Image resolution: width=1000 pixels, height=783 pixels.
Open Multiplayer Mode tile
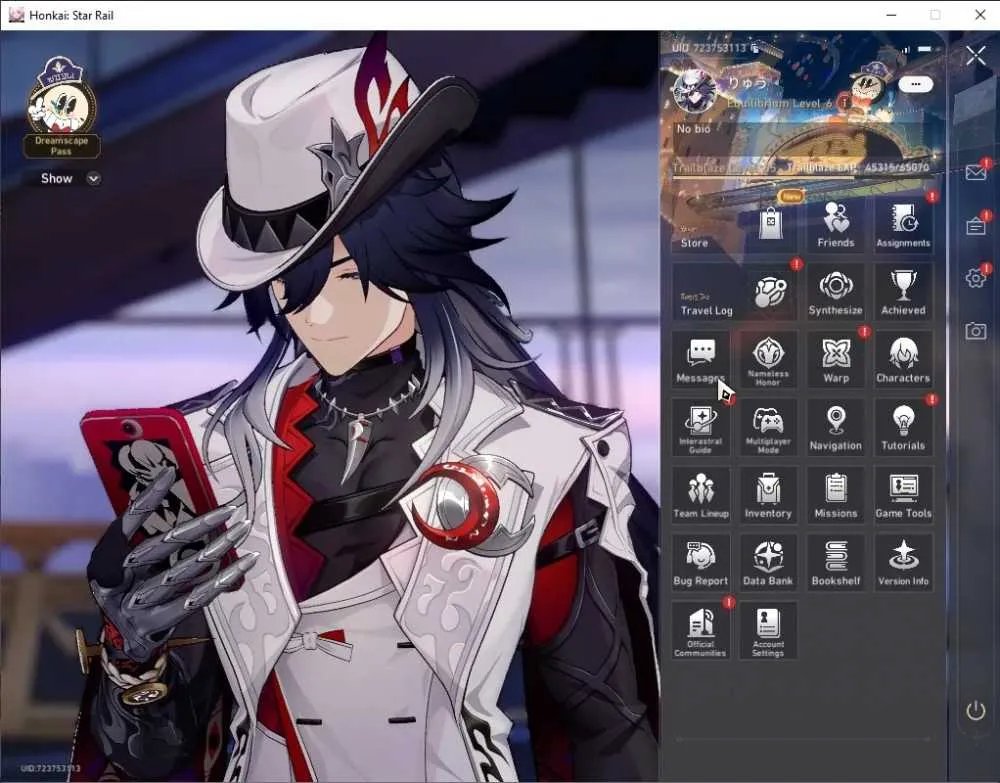pos(768,428)
